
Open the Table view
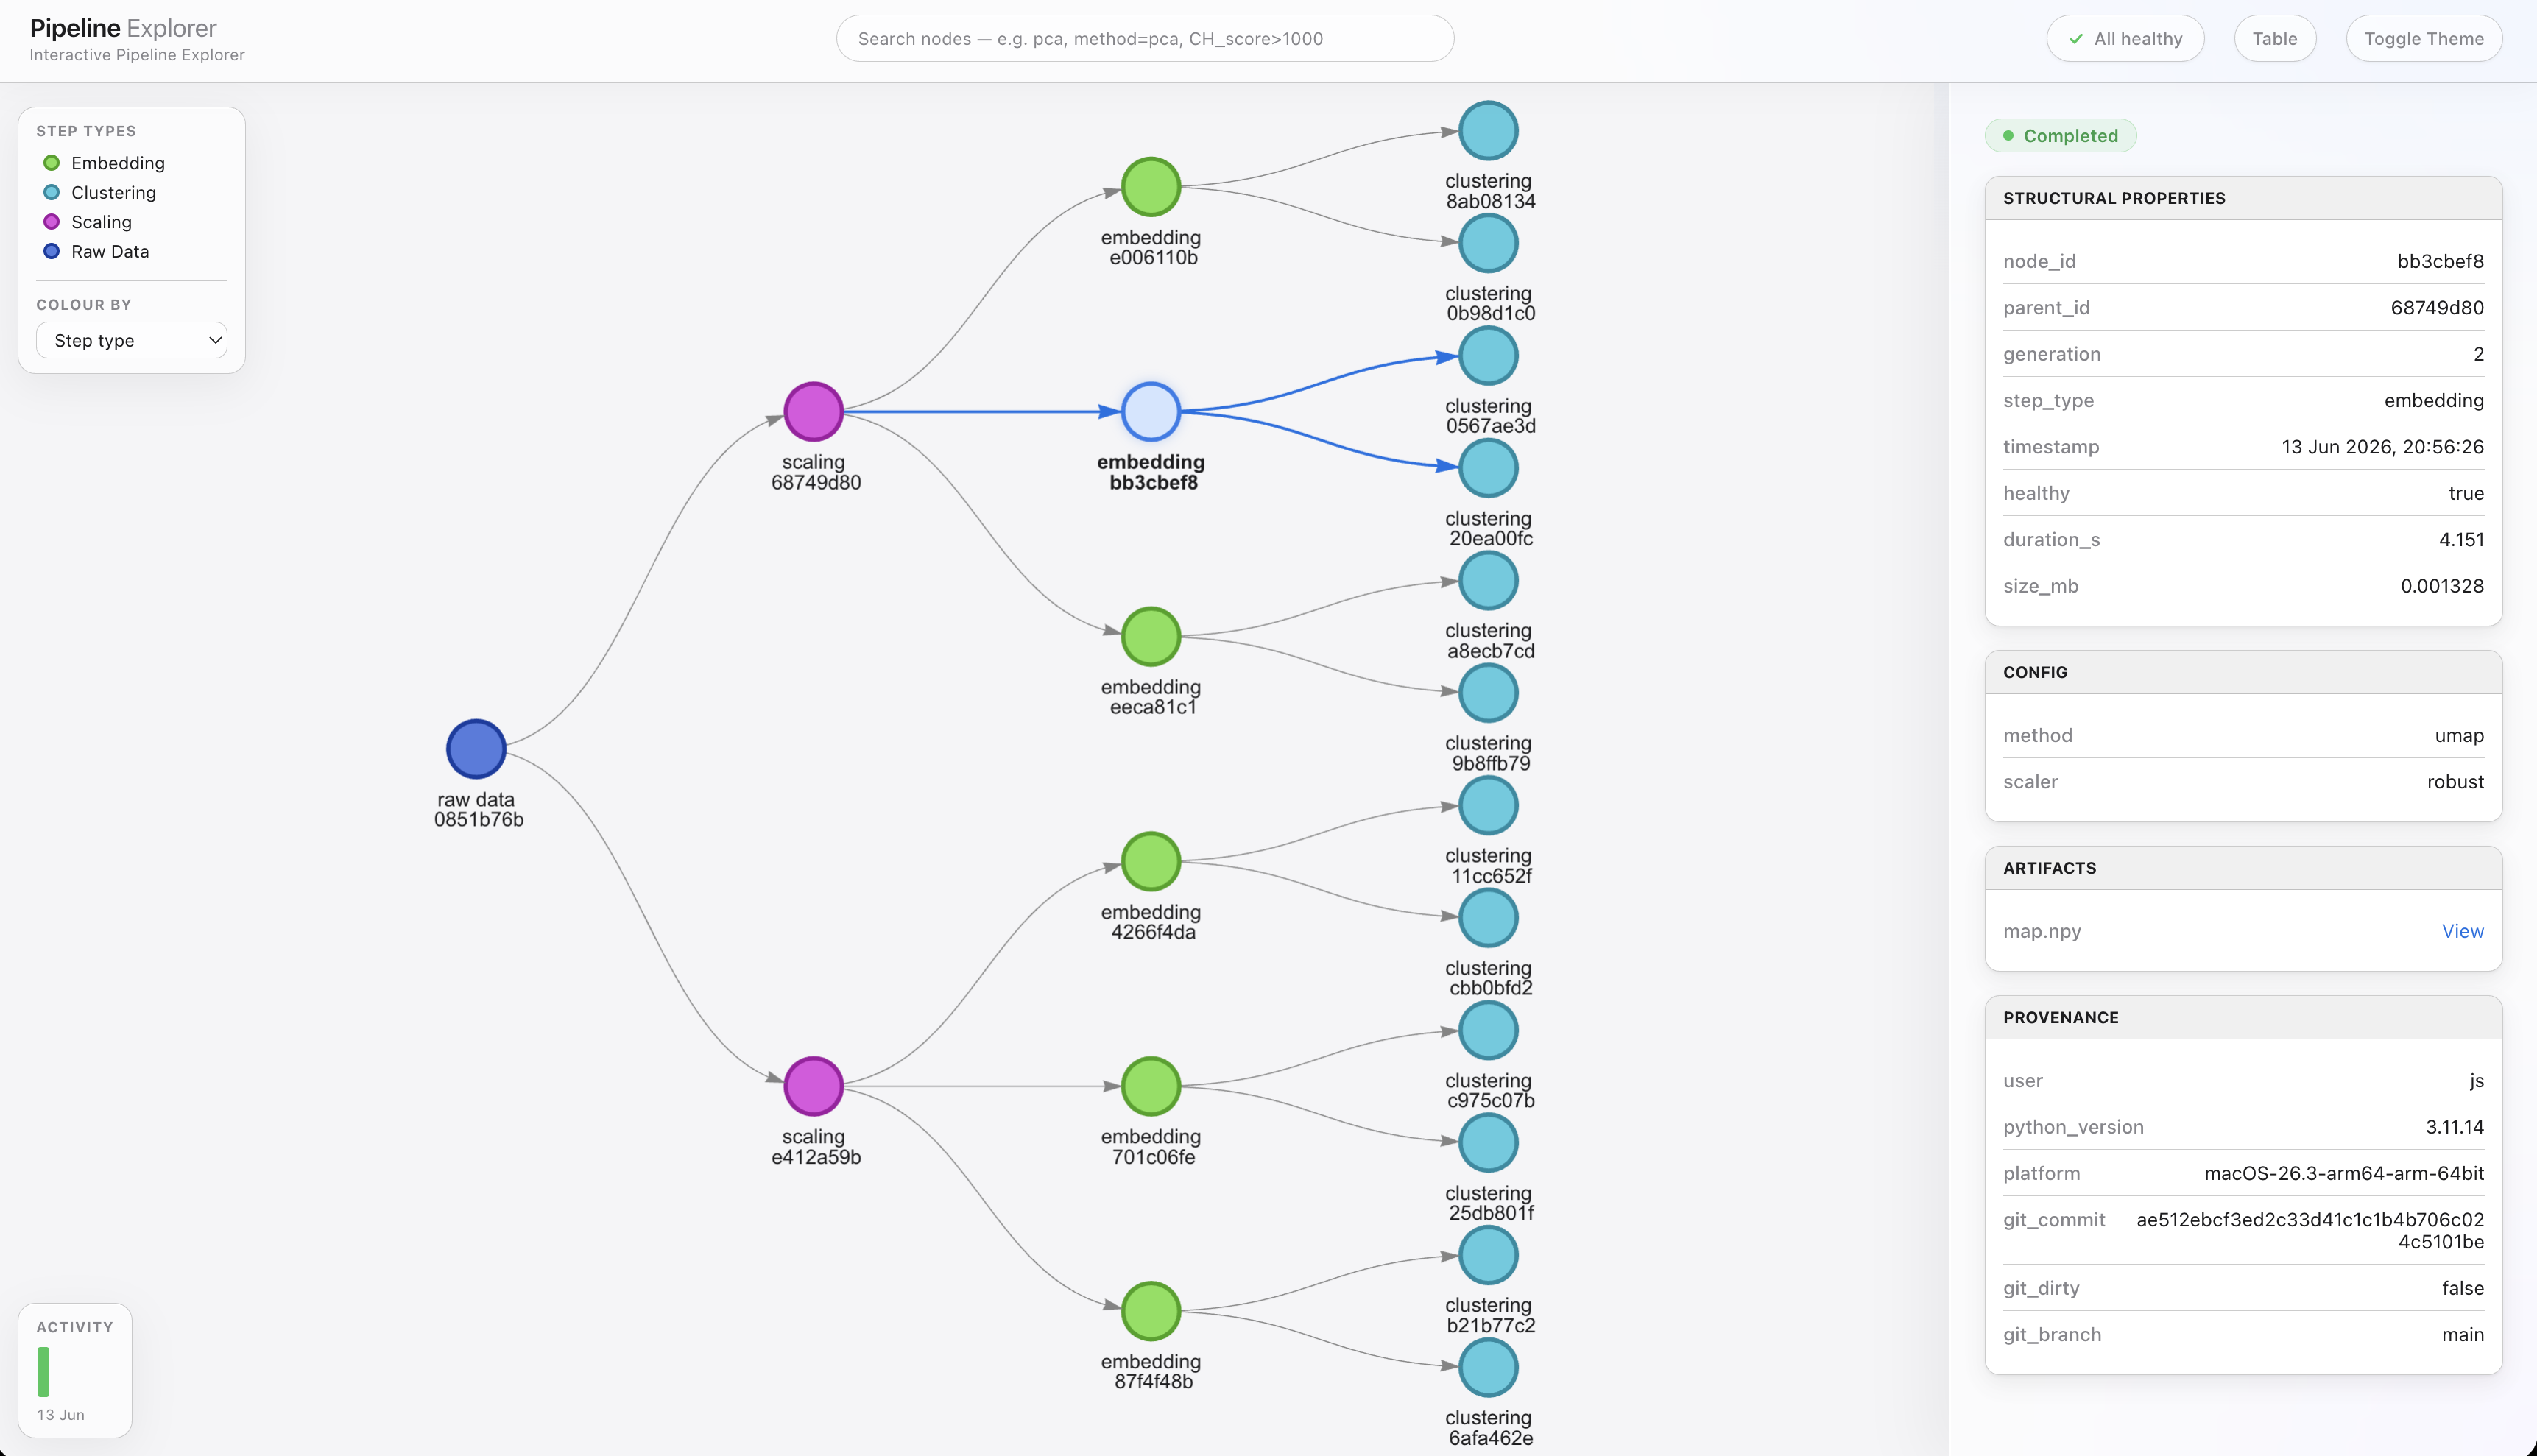[x=2275, y=39]
